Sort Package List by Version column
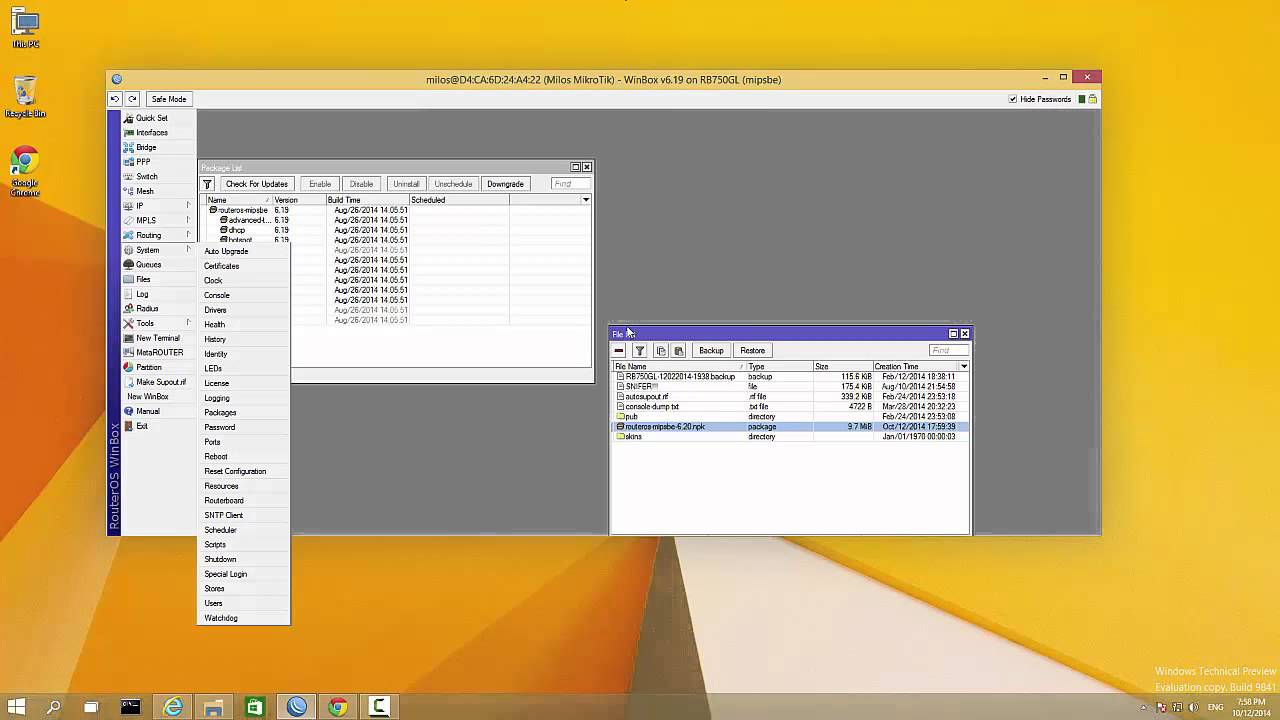The width and height of the screenshot is (1280, 720). [x=298, y=200]
